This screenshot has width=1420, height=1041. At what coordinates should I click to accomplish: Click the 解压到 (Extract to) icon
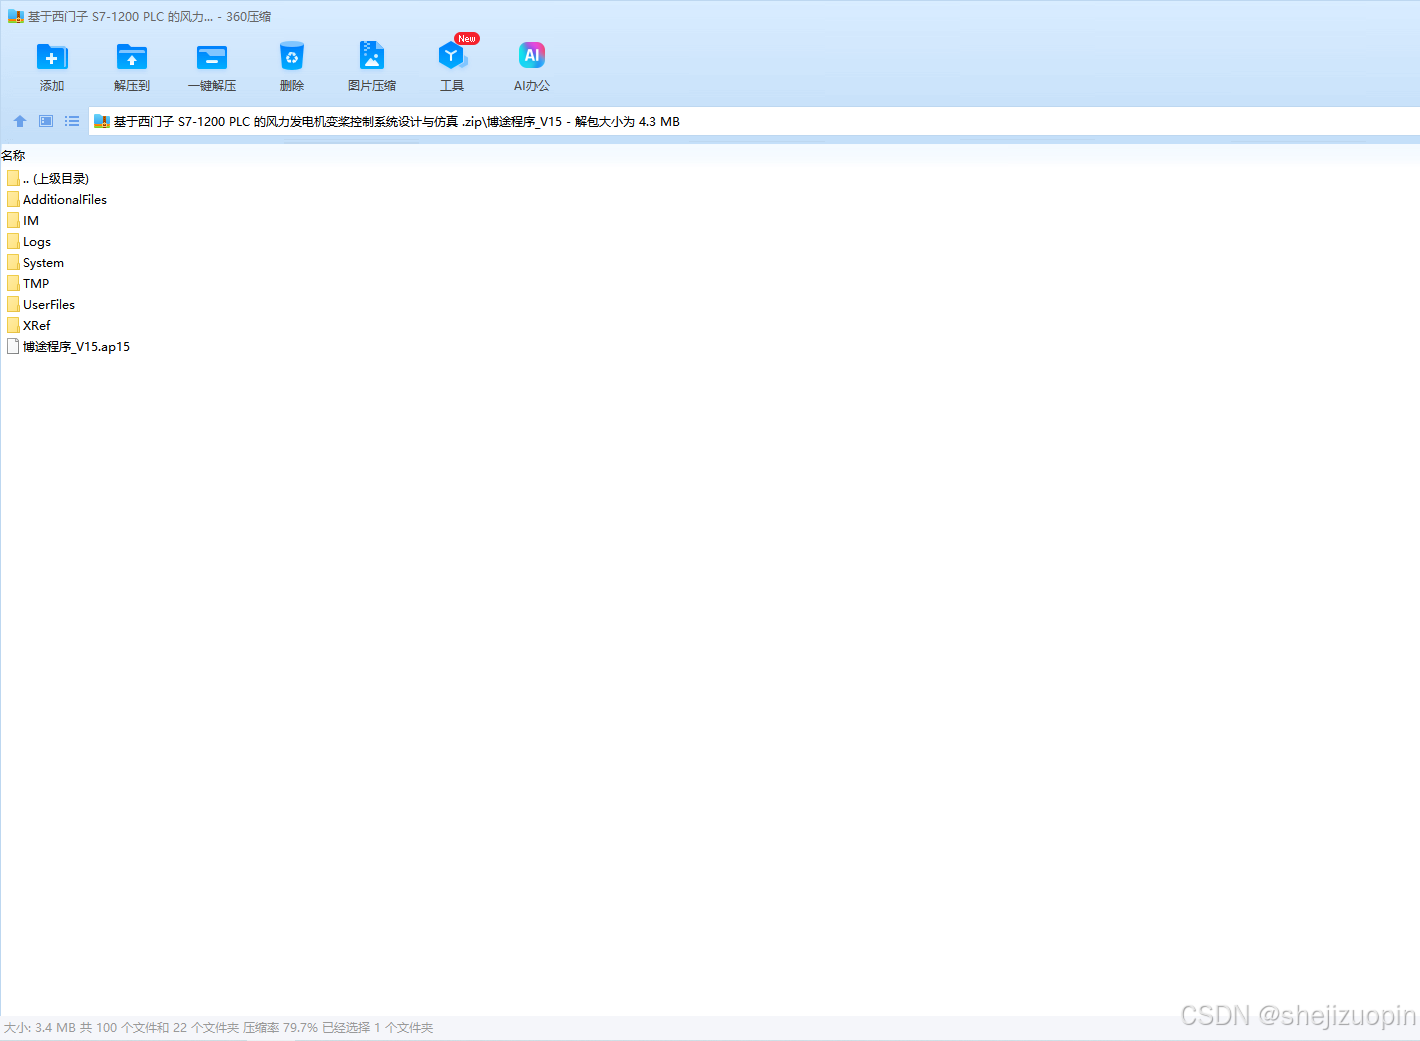click(x=132, y=57)
